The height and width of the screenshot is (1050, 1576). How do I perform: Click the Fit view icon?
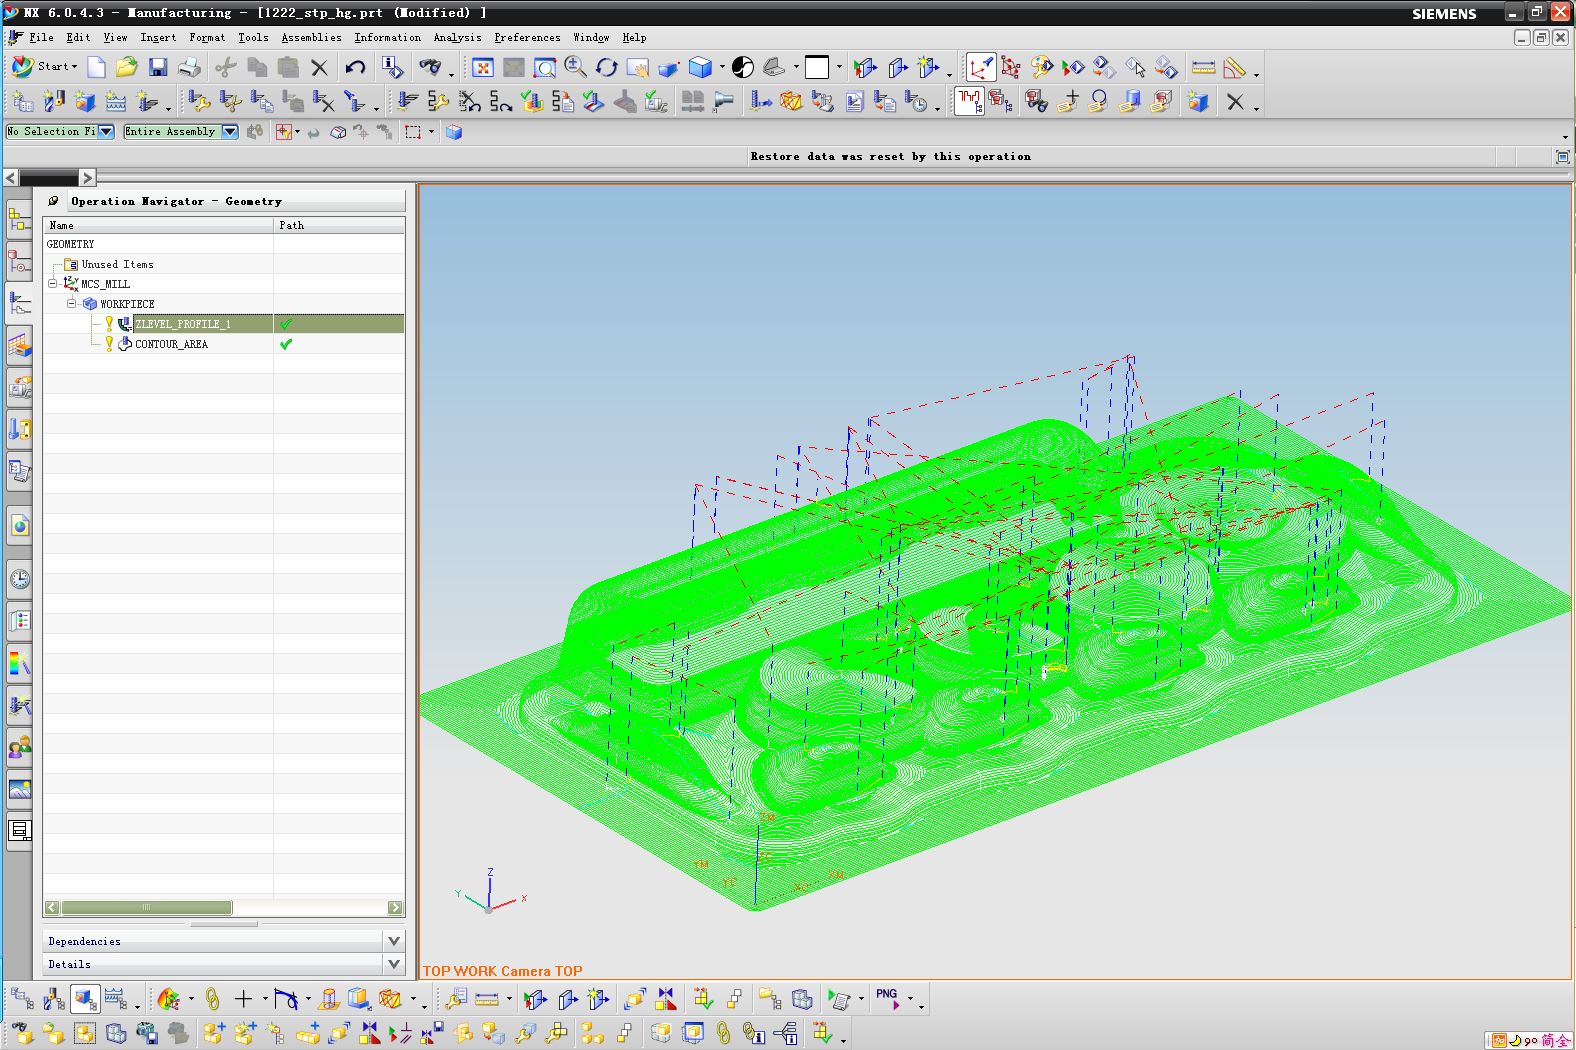(483, 67)
